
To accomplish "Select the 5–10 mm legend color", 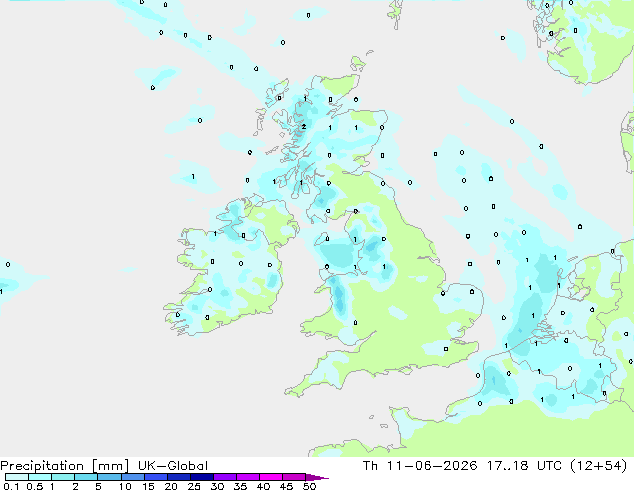I will [x=109, y=477].
